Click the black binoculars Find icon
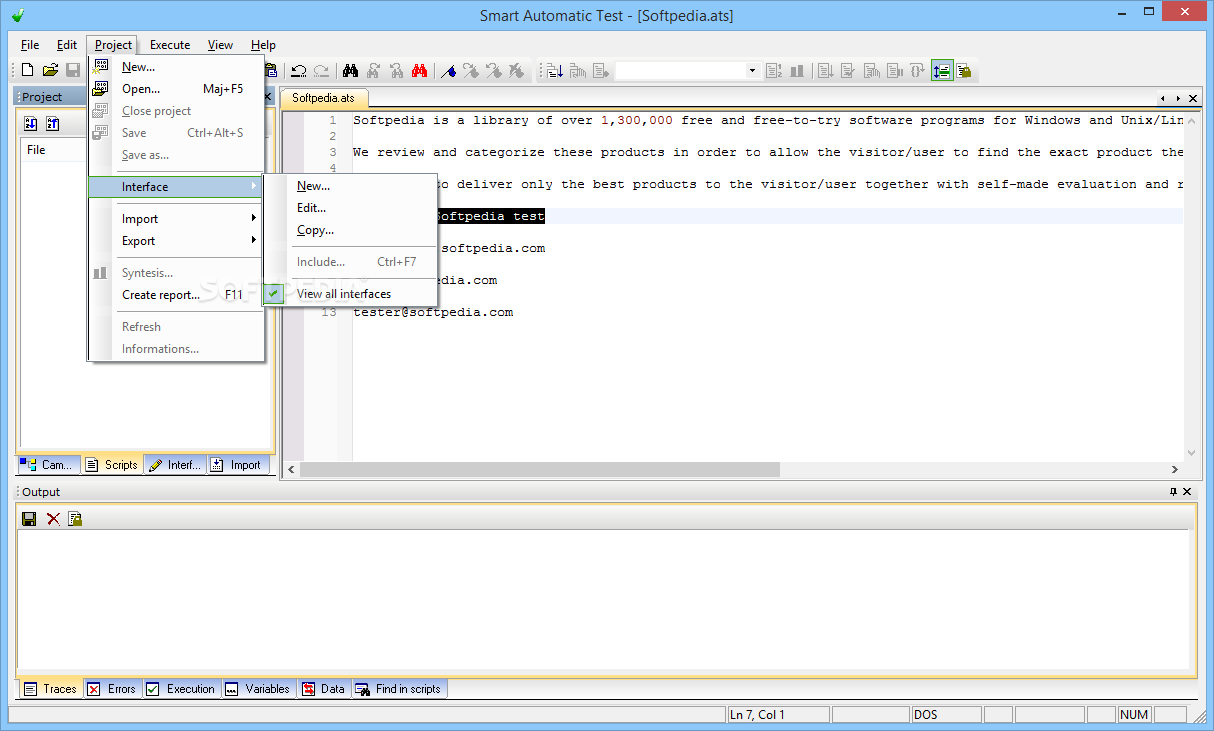The height and width of the screenshot is (731, 1214). tap(350, 70)
